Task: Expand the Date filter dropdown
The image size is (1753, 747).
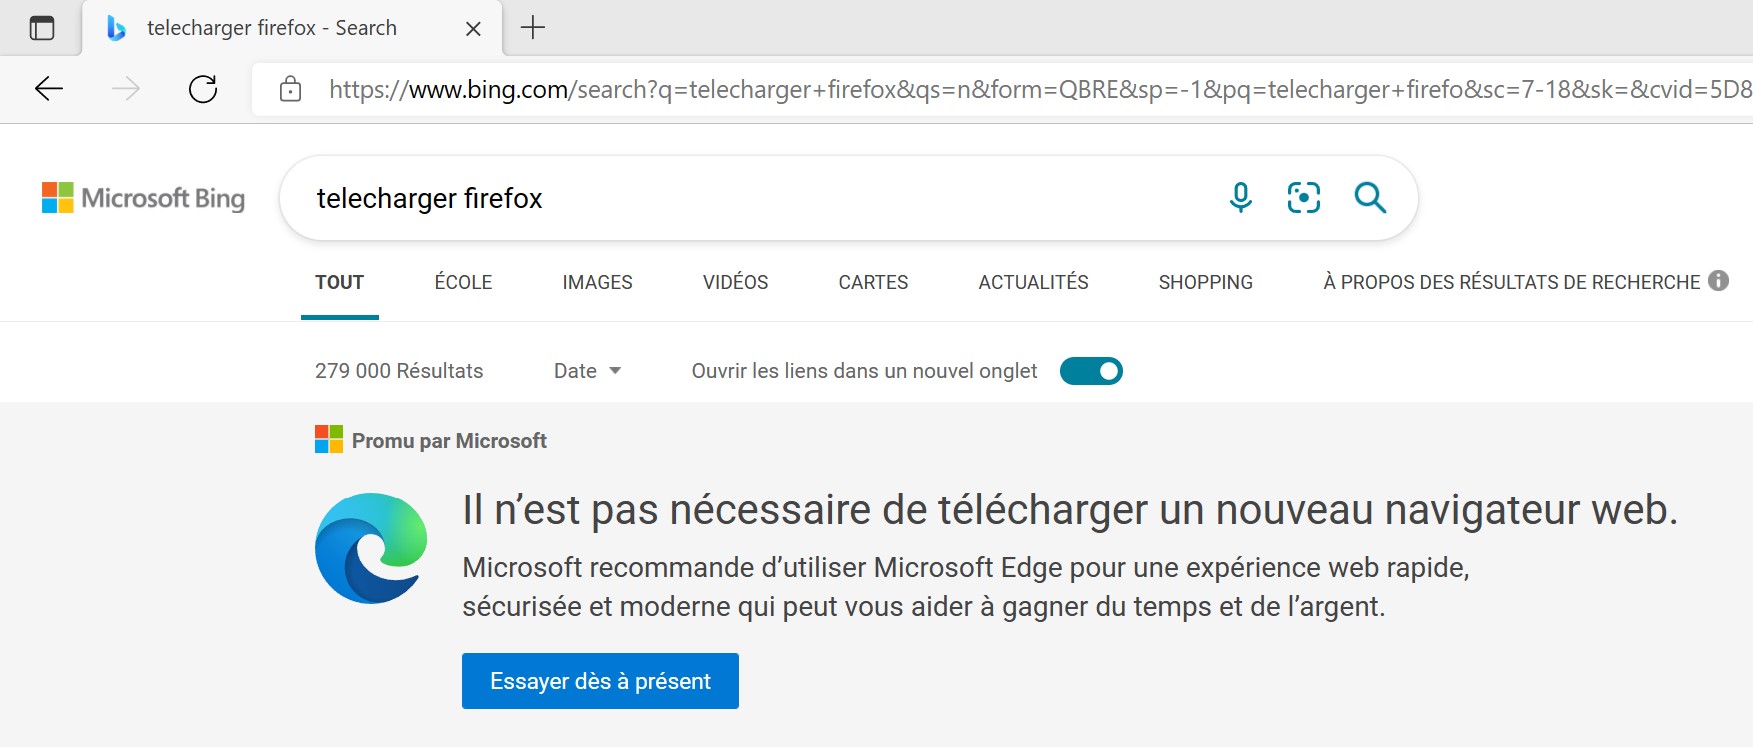Action: 588,371
